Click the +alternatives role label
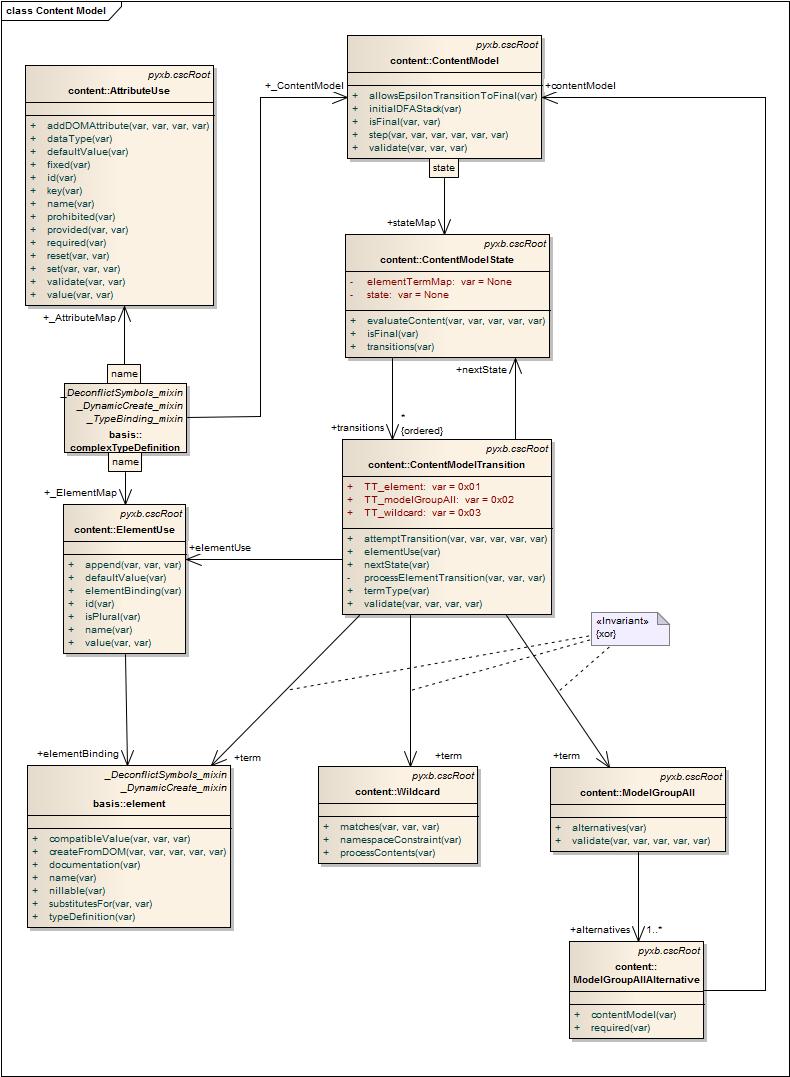The width and height of the screenshot is (790, 1077). (x=600, y=929)
